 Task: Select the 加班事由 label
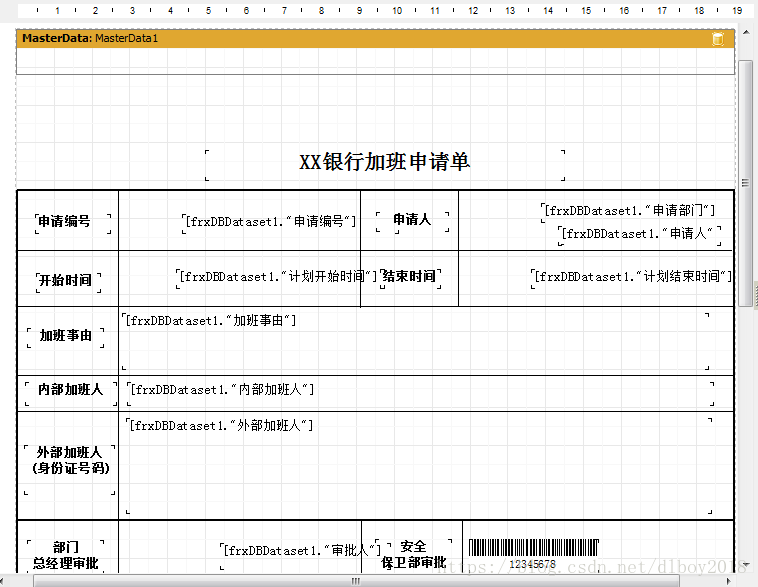(x=66, y=338)
